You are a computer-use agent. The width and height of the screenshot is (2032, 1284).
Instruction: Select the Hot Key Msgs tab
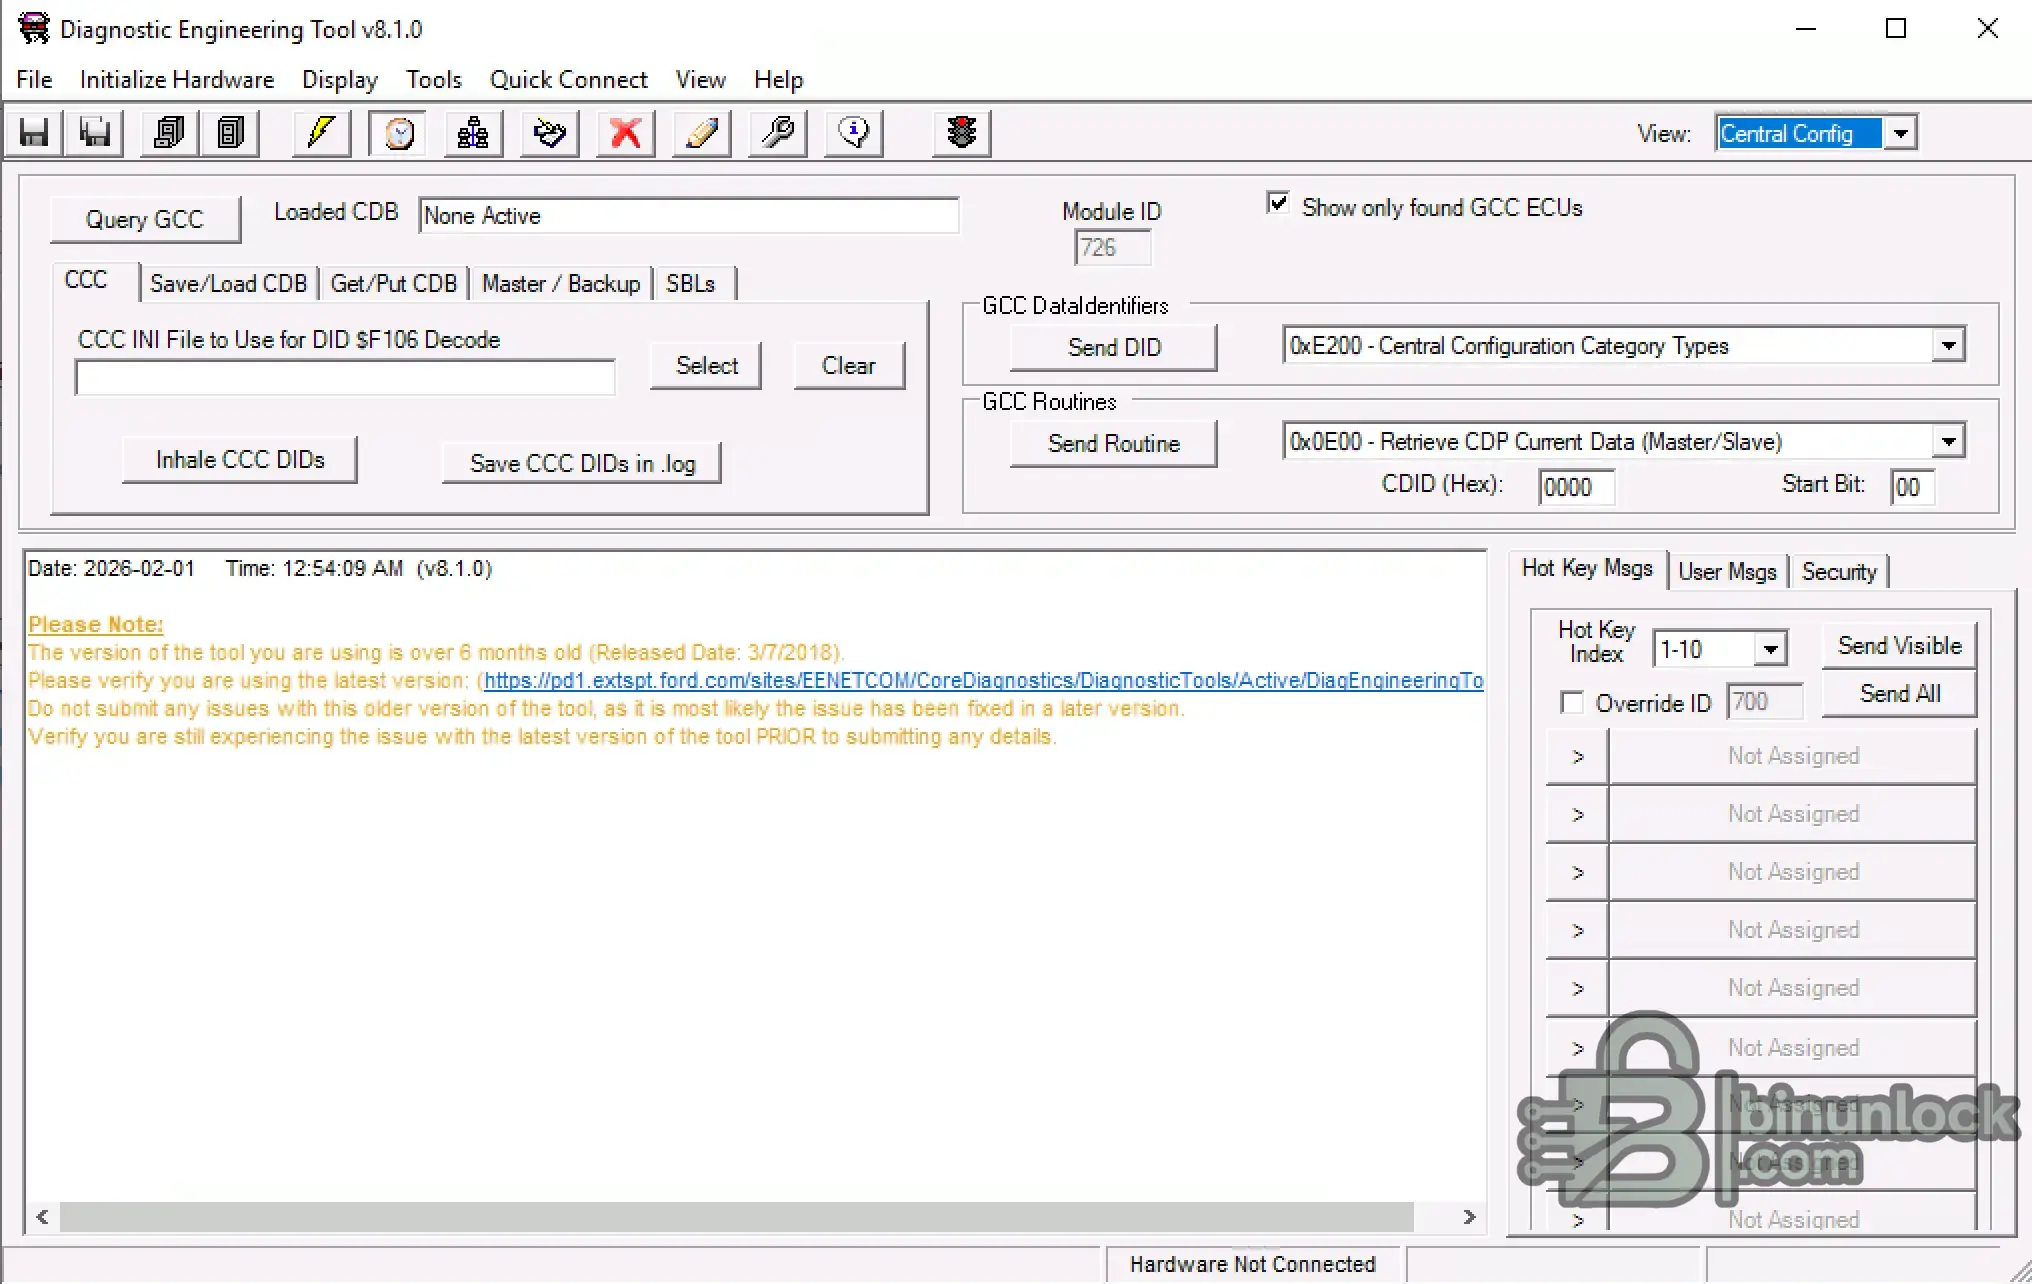[1588, 568]
